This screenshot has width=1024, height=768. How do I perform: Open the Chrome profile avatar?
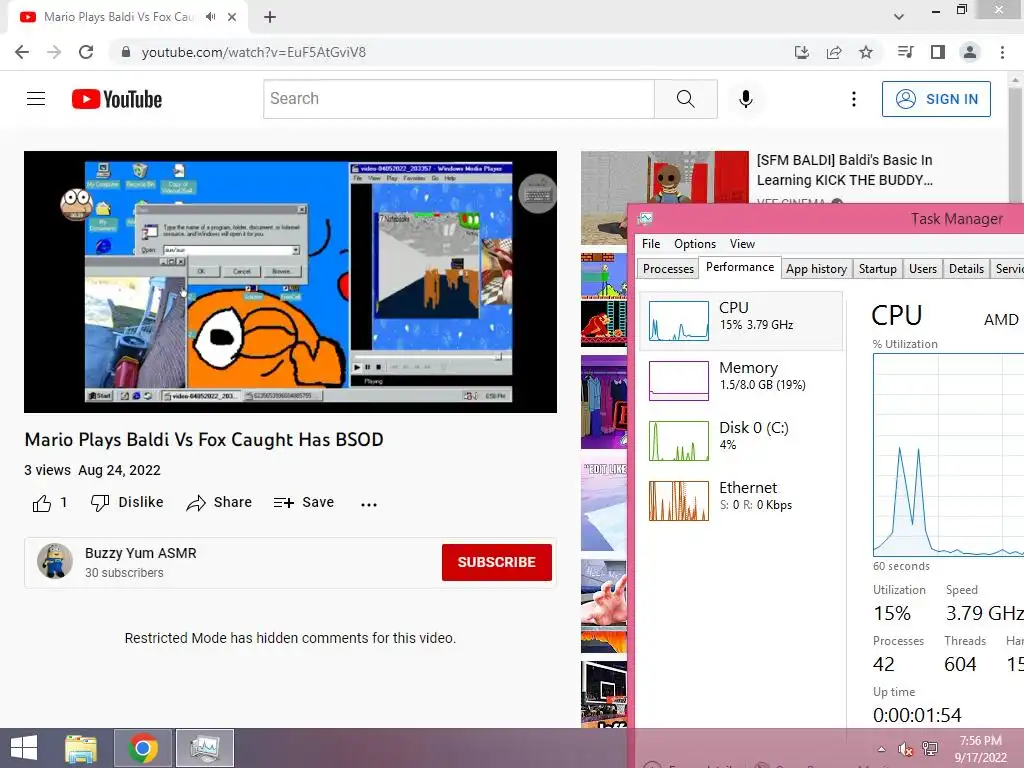coord(970,52)
